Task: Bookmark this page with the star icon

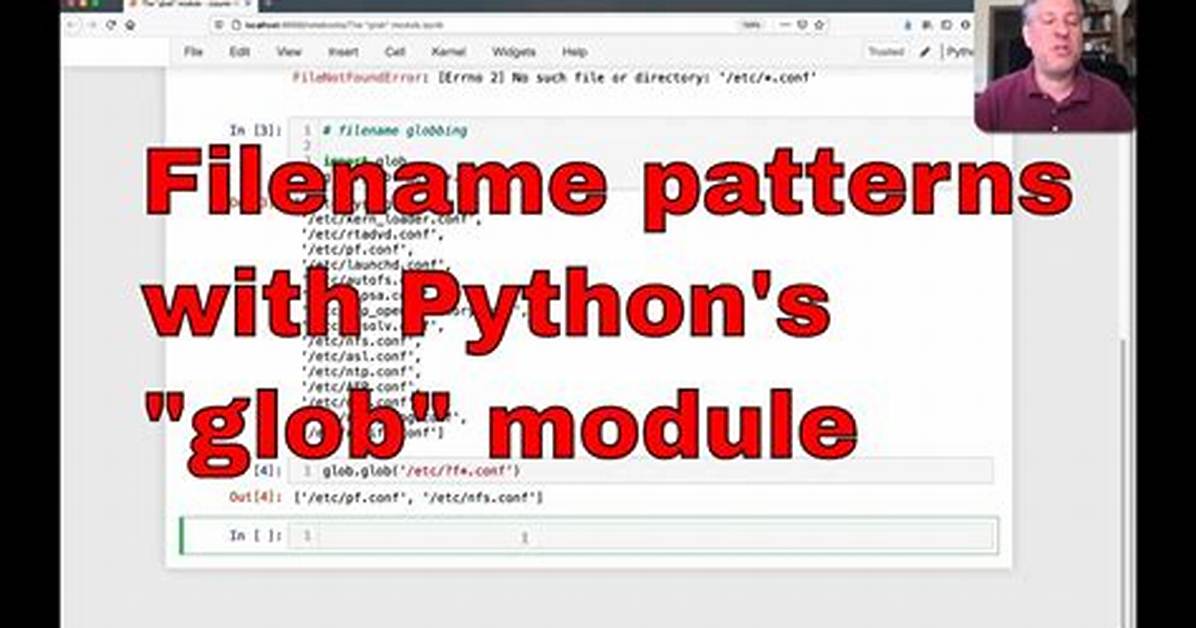Action: coord(819,24)
